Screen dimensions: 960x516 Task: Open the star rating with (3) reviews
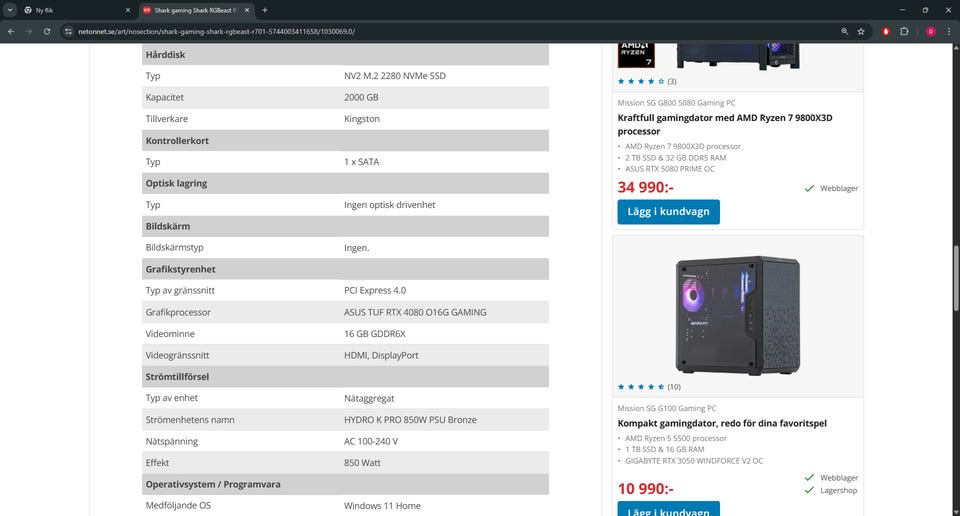click(647, 81)
